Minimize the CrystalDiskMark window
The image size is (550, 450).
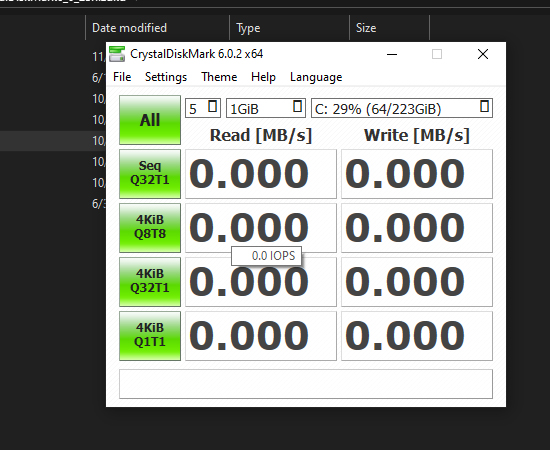(x=392, y=54)
